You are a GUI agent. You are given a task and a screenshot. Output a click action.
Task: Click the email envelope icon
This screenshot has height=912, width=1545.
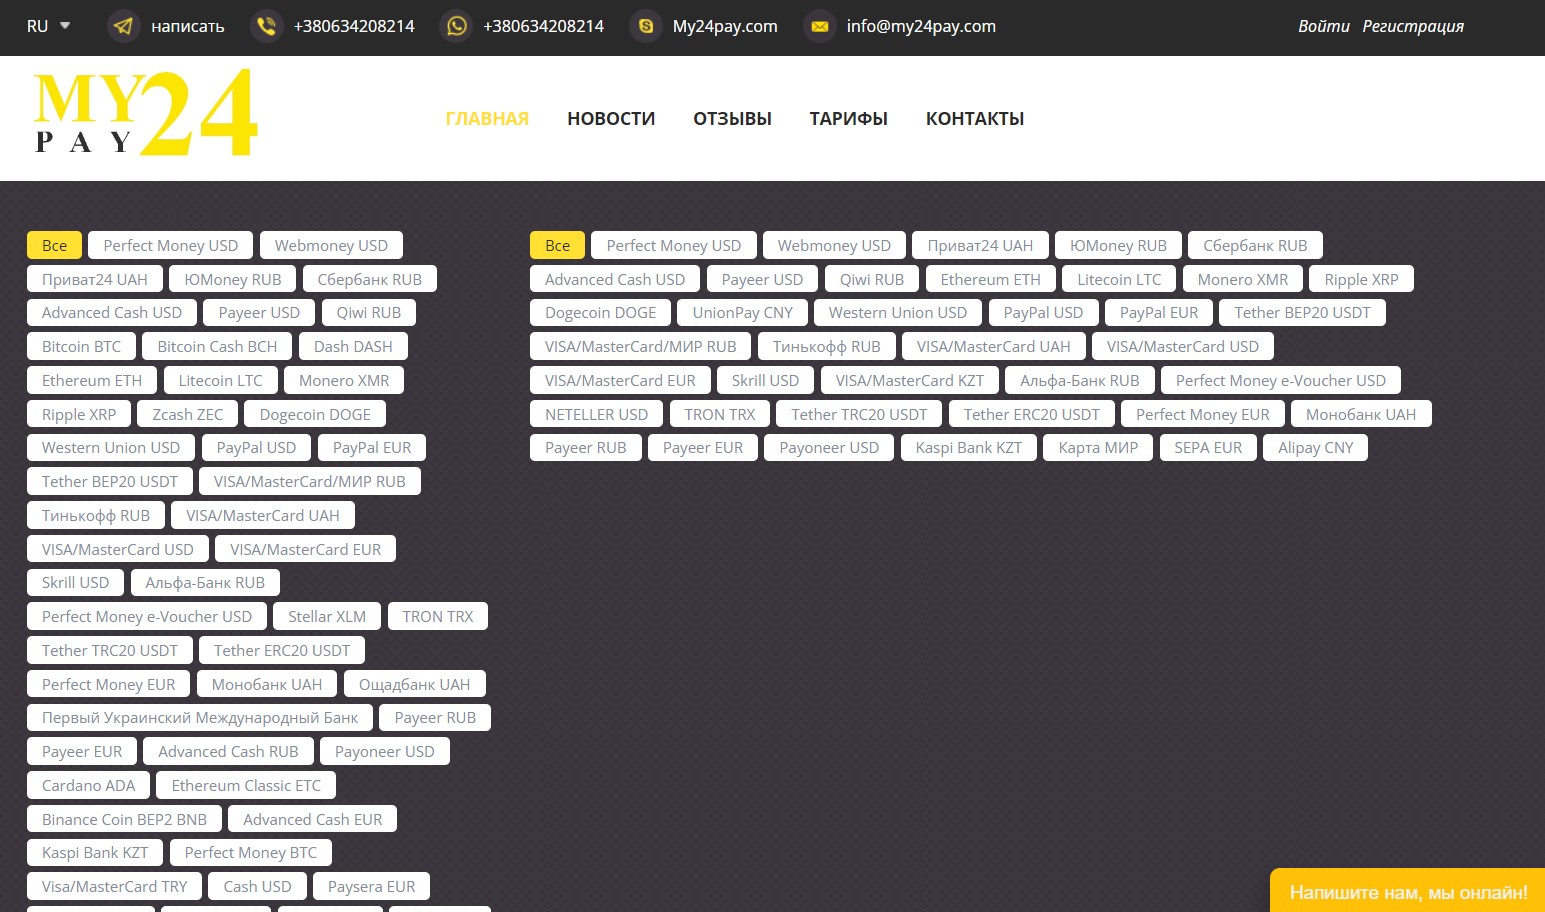click(820, 26)
